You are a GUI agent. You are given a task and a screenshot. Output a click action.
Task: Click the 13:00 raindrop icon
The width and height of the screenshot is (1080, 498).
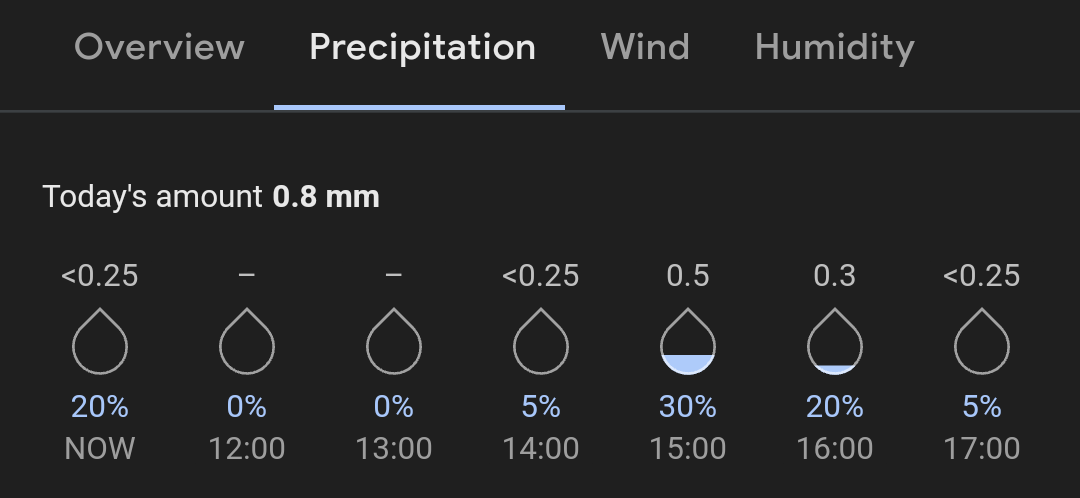point(393,341)
